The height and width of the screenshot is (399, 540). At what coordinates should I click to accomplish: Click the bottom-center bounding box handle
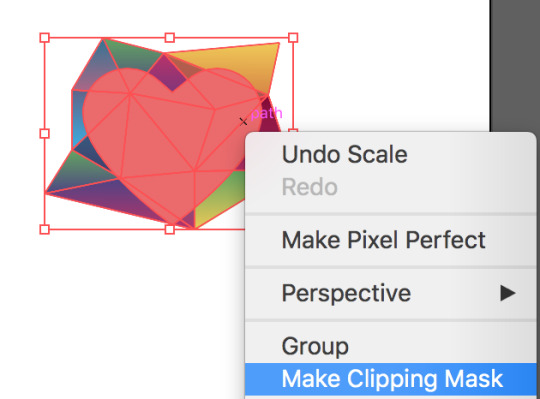(169, 229)
